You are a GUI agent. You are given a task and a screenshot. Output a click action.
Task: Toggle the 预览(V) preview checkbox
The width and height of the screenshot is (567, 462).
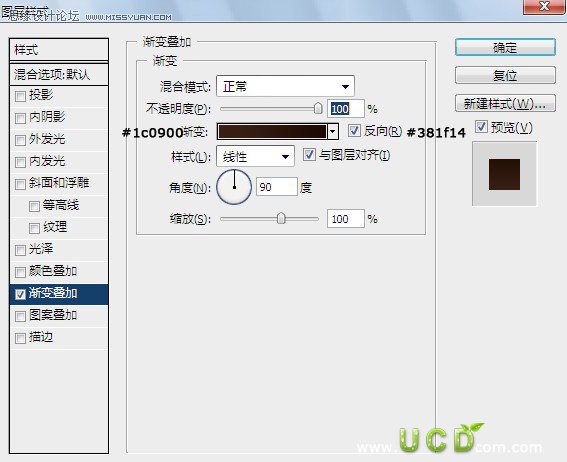(481, 127)
